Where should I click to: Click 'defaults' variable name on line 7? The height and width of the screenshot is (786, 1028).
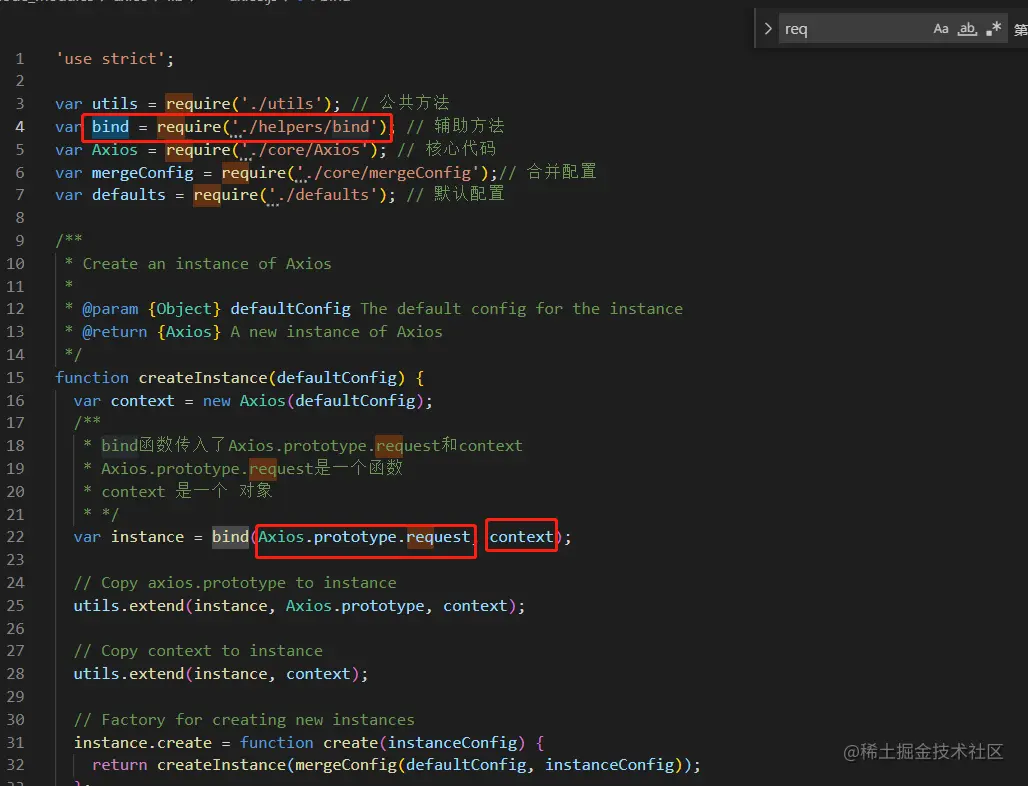pos(128,195)
